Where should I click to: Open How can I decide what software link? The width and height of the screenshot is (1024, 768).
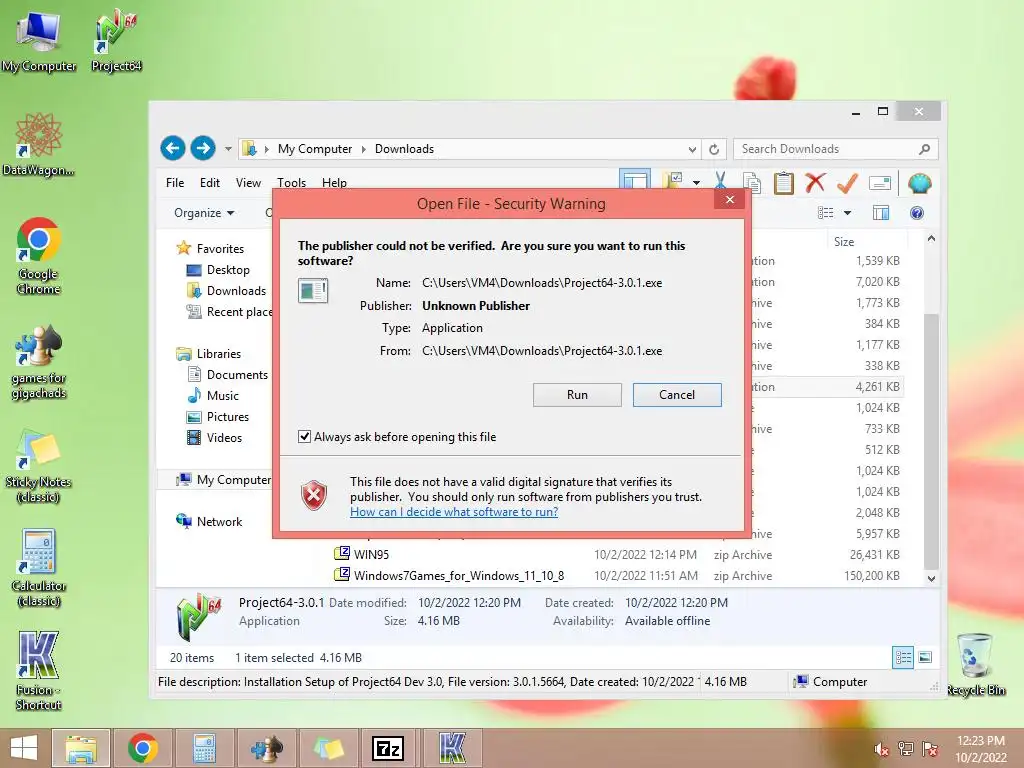pos(454,511)
